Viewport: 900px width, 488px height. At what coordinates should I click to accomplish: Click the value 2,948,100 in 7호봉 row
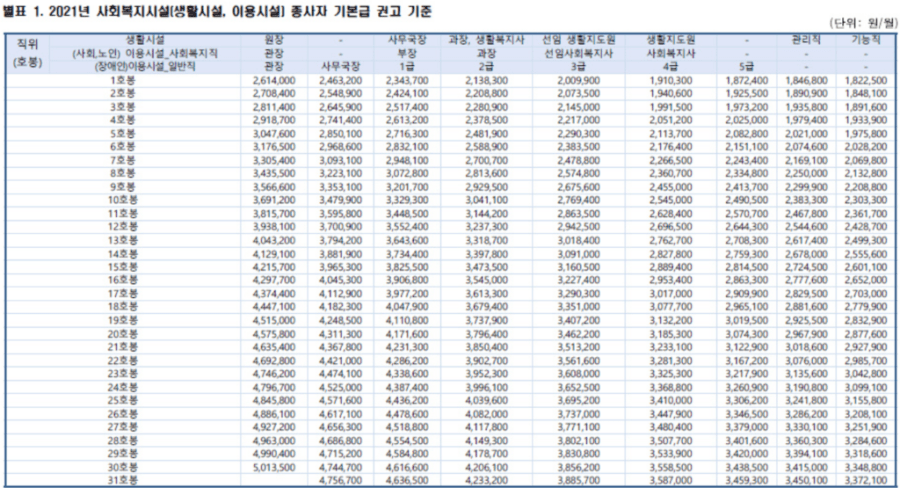point(407,161)
